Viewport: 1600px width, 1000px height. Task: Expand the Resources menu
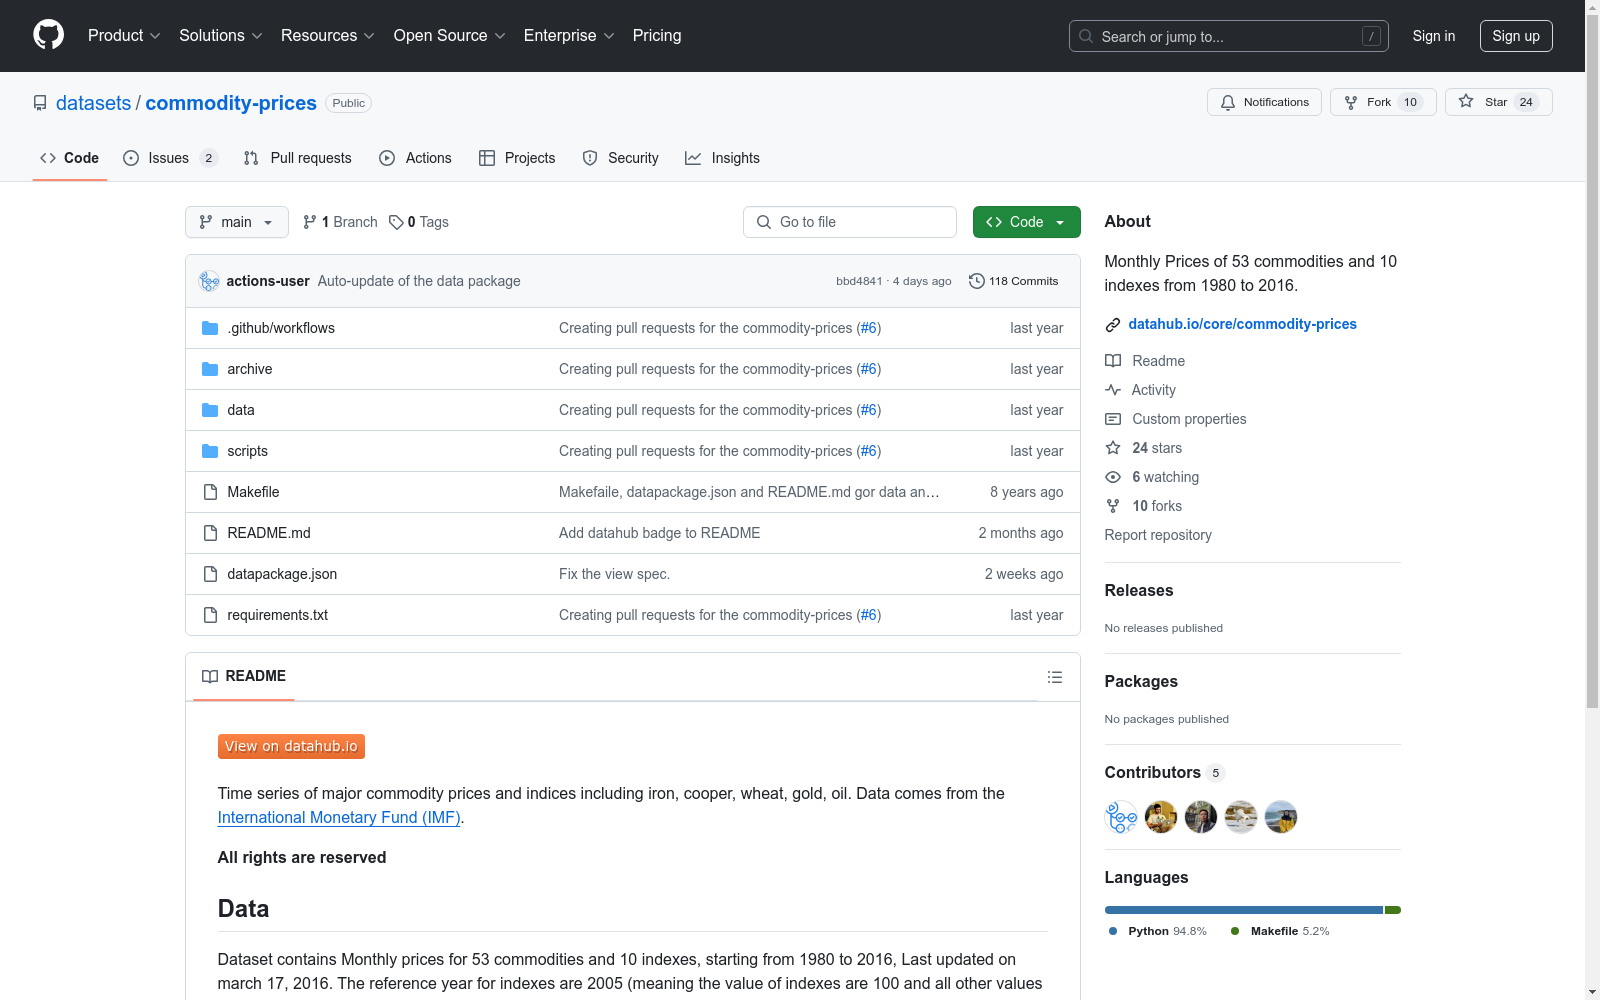pos(328,35)
